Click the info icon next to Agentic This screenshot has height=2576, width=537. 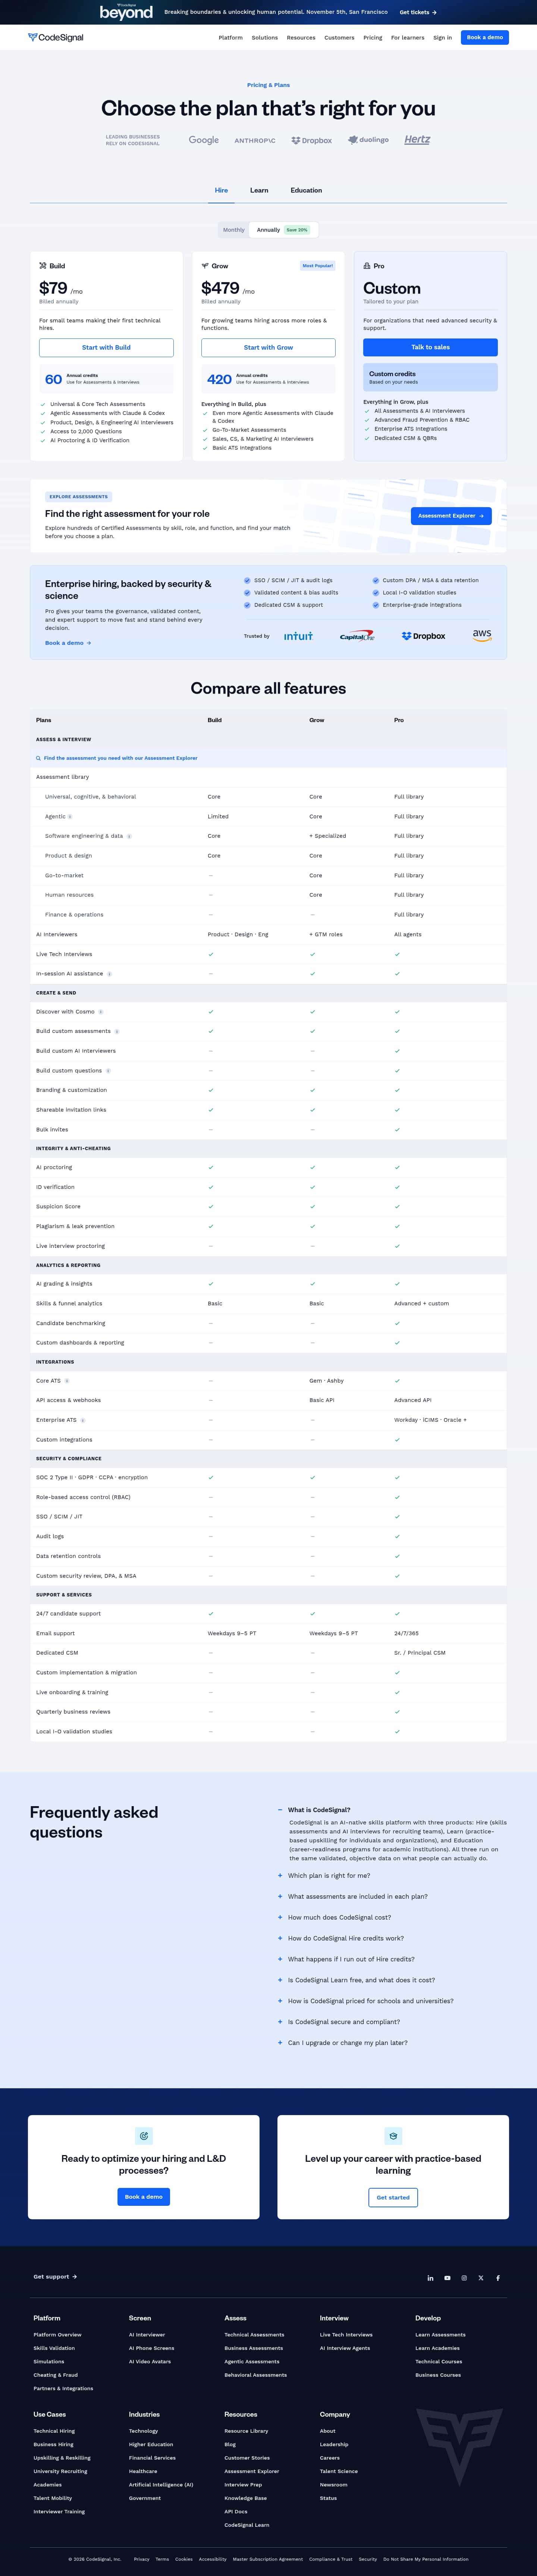coord(70,816)
